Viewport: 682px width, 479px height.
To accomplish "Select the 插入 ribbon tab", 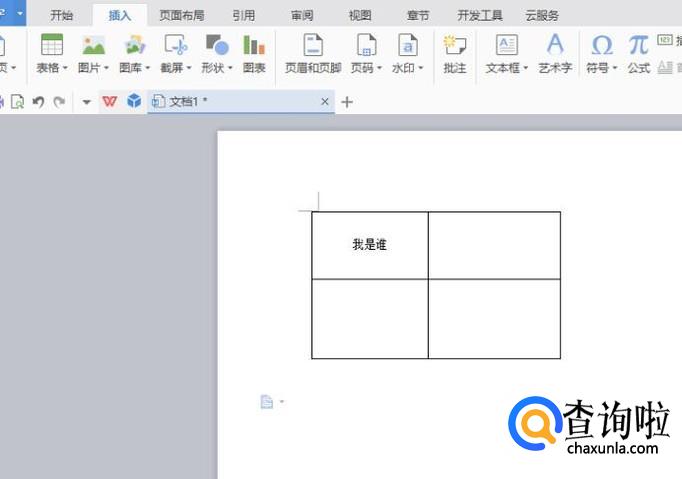I will pyautogui.click(x=120, y=16).
